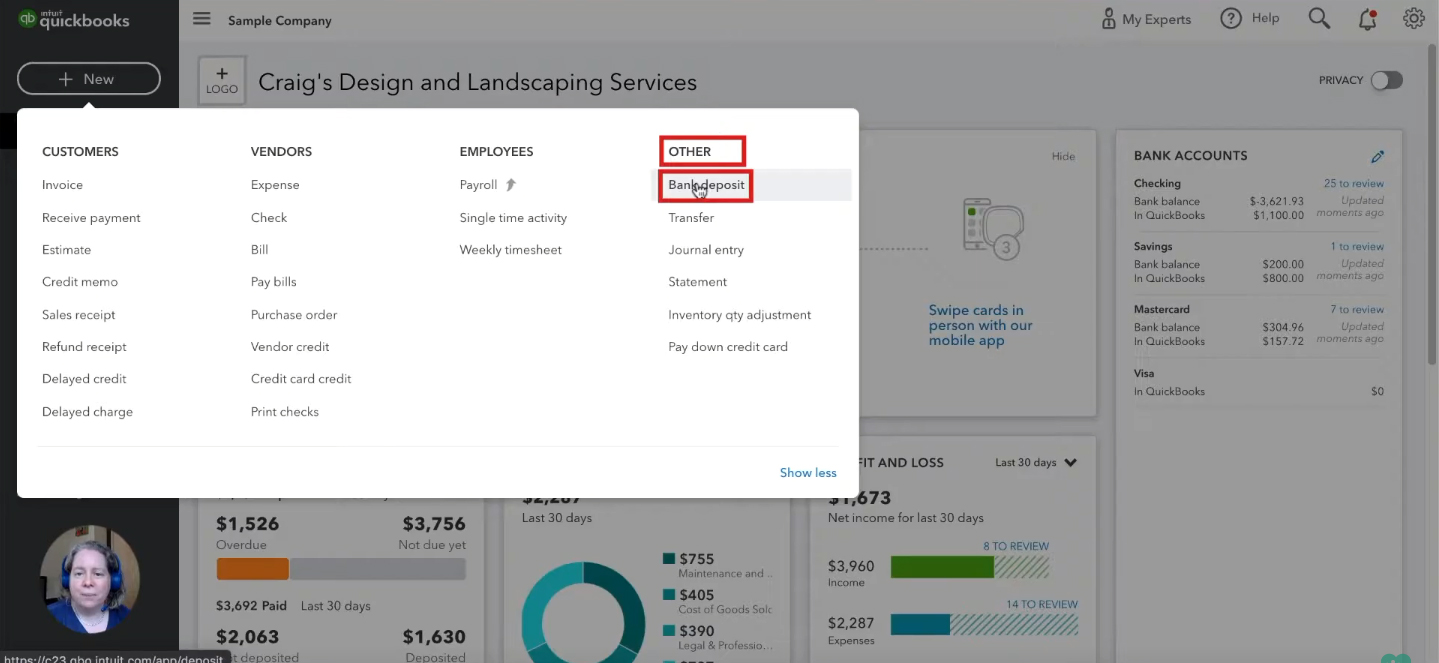Open Checking 25 to review link
Screen dimensions: 1439x663
pos(1354,184)
